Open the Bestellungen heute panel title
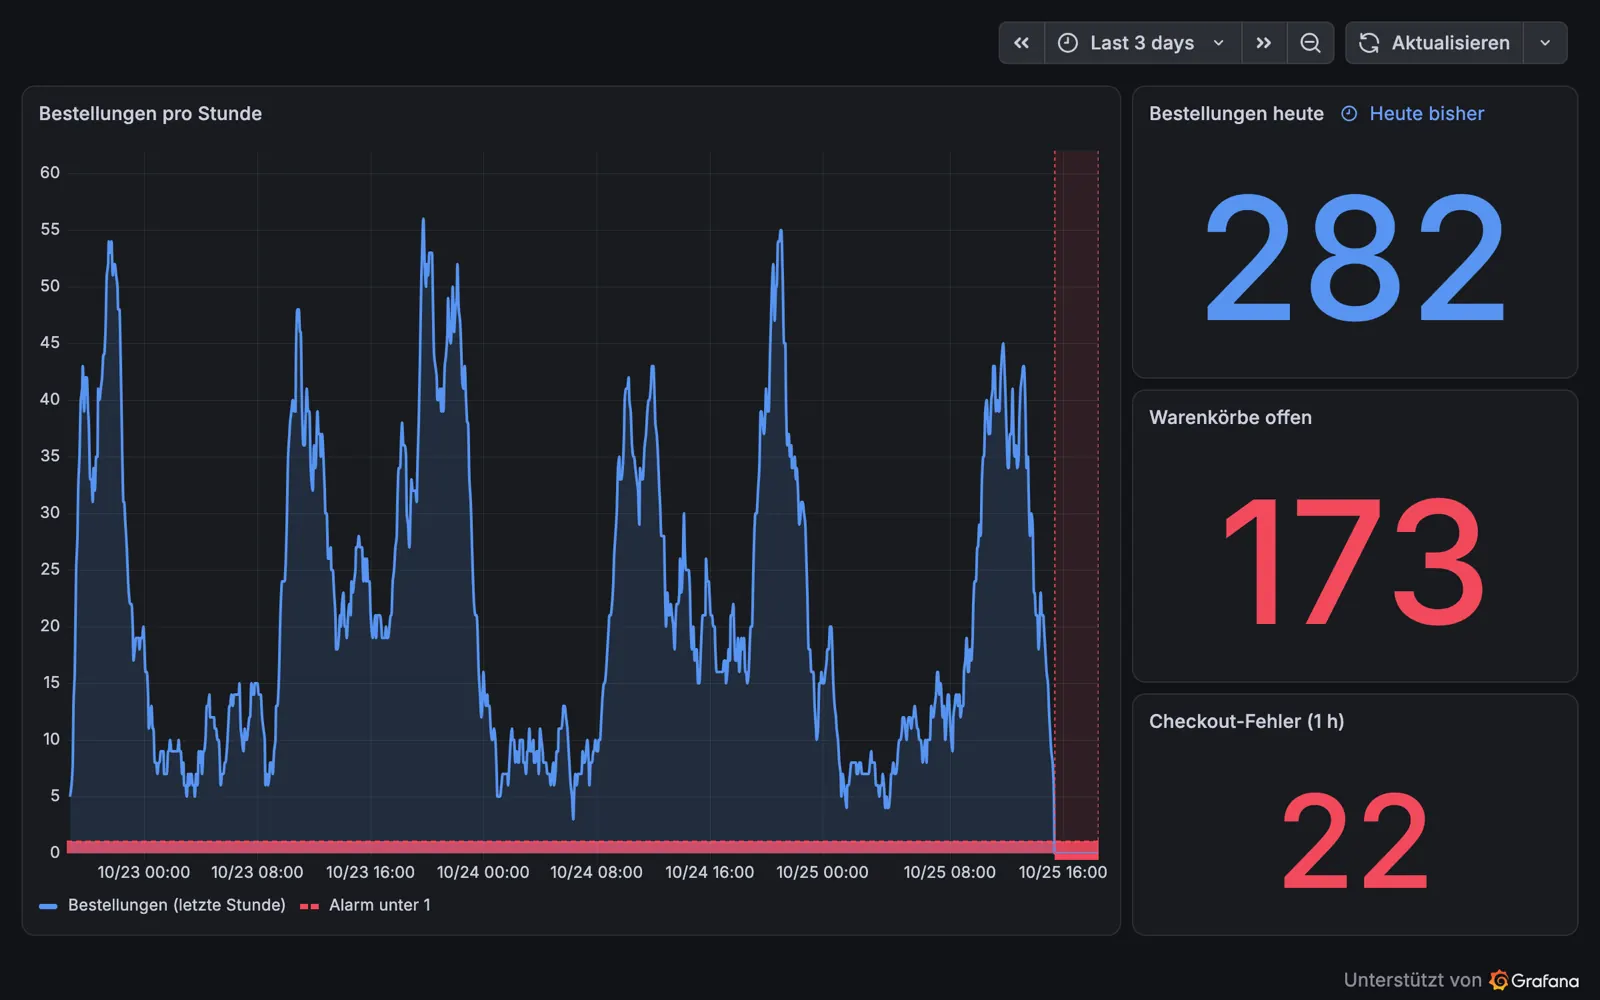The width and height of the screenshot is (1600, 1000). [1236, 114]
